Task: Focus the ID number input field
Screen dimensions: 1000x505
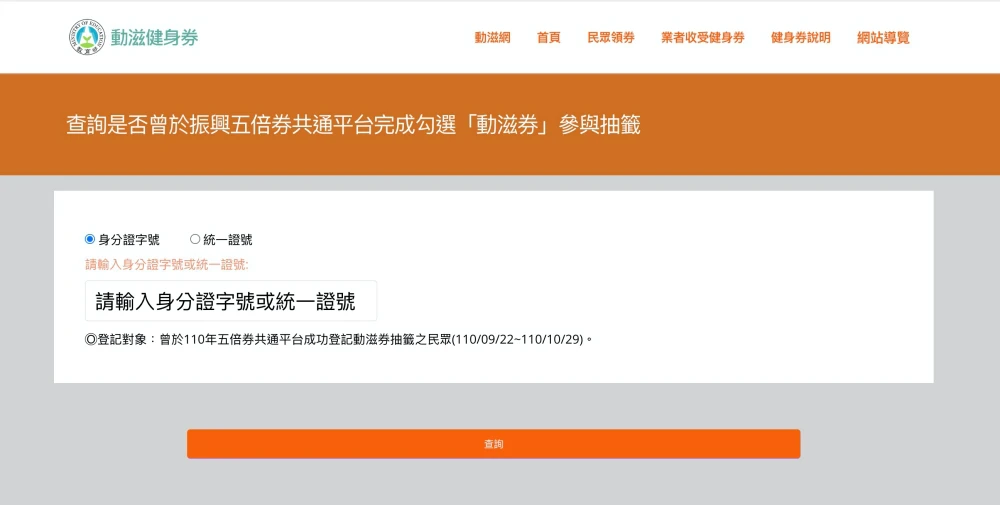Action: (x=231, y=301)
